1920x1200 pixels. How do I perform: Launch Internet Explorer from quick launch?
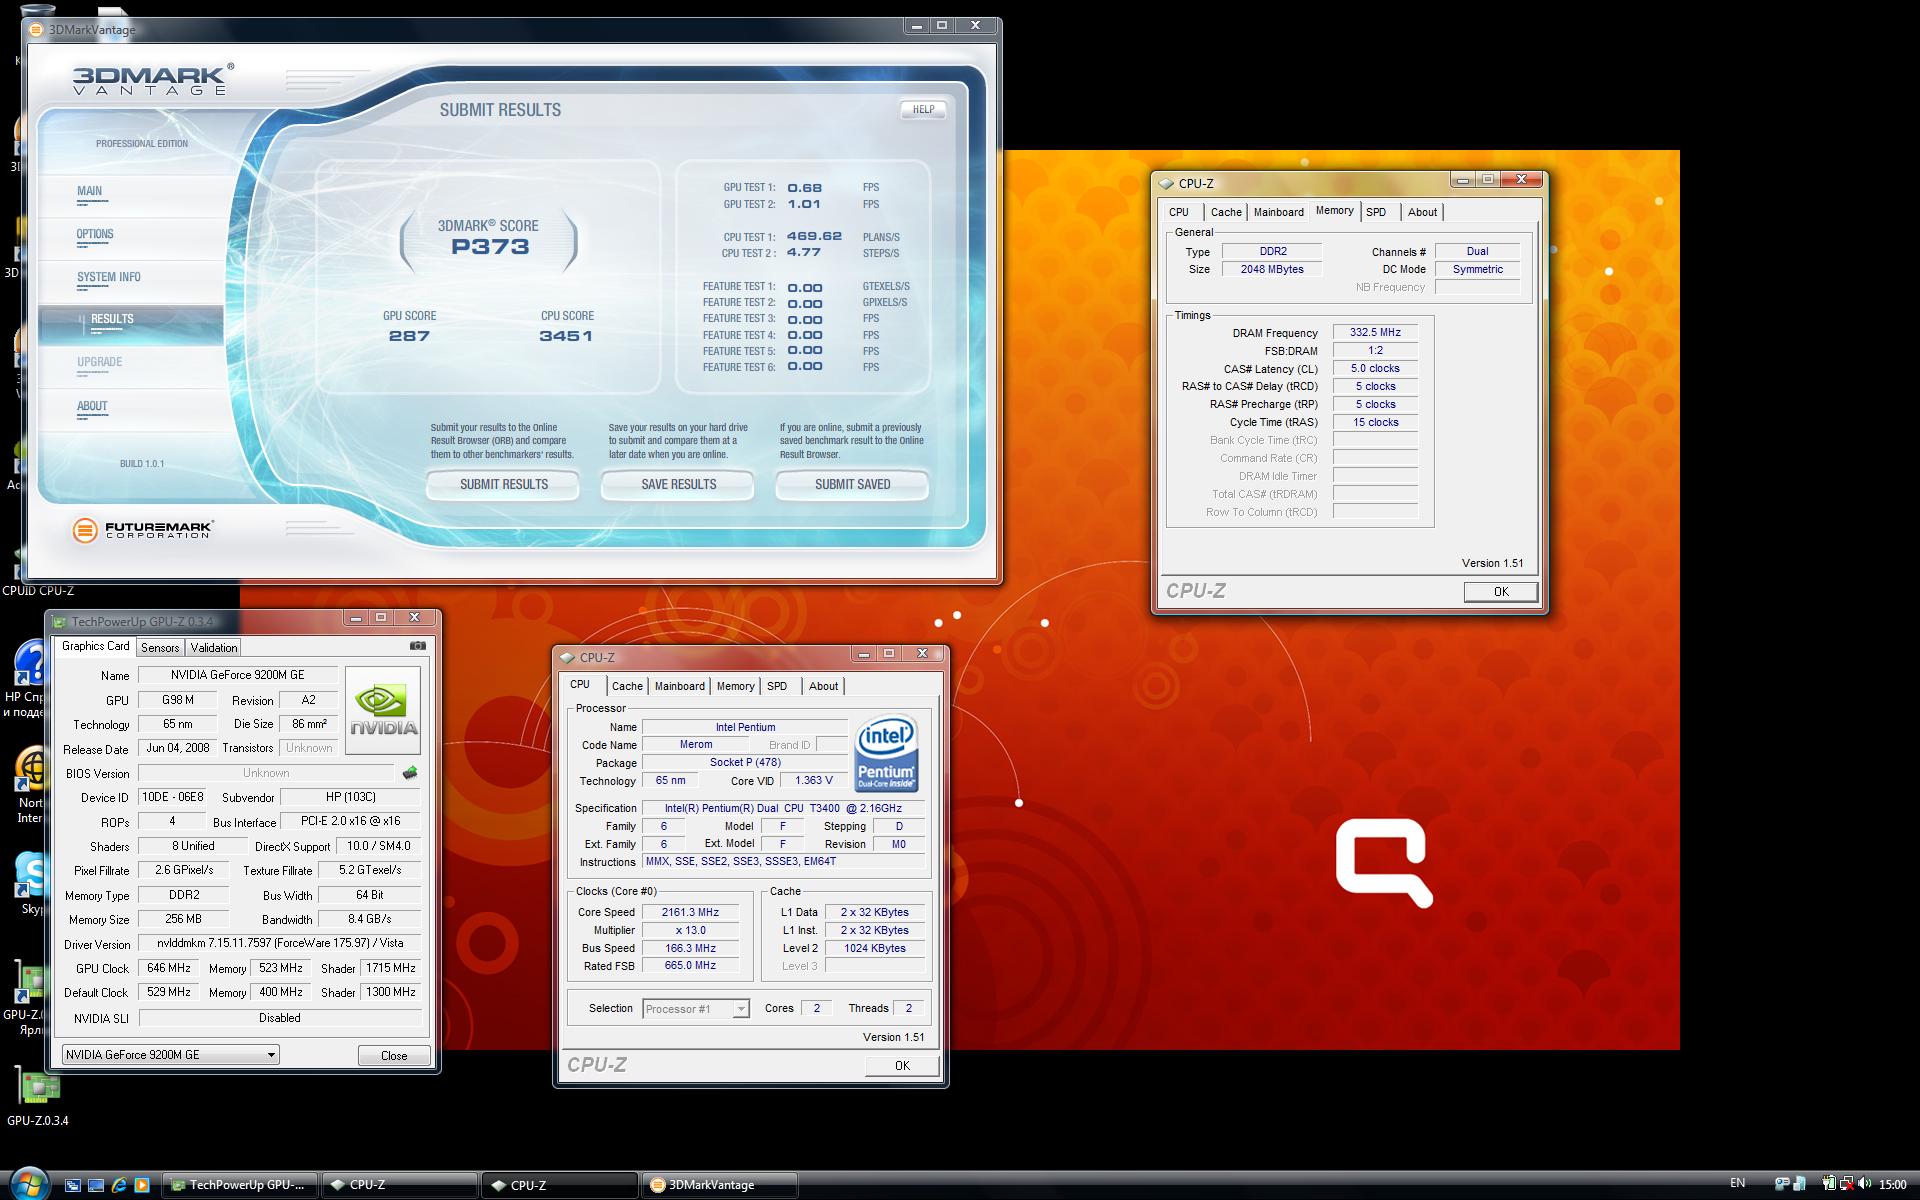(x=119, y=1185)
